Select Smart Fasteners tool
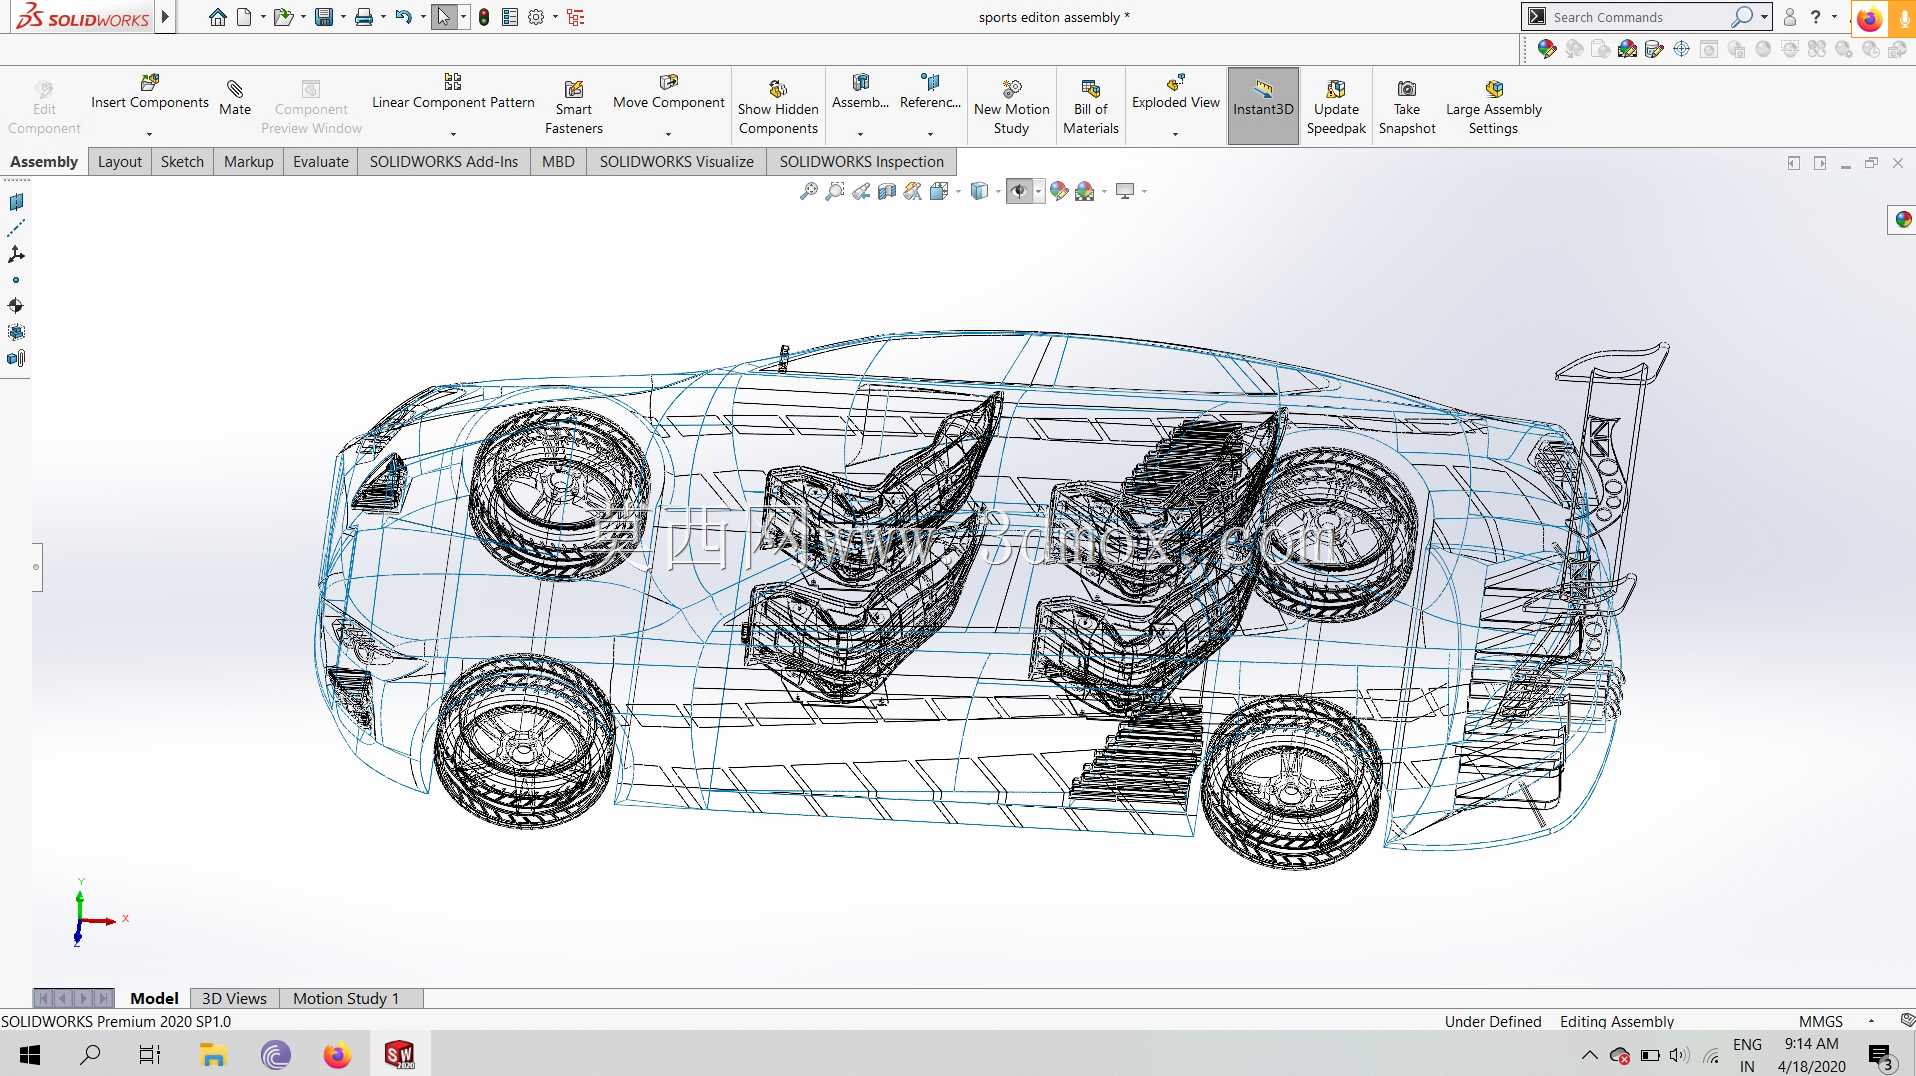 (573, 106)
